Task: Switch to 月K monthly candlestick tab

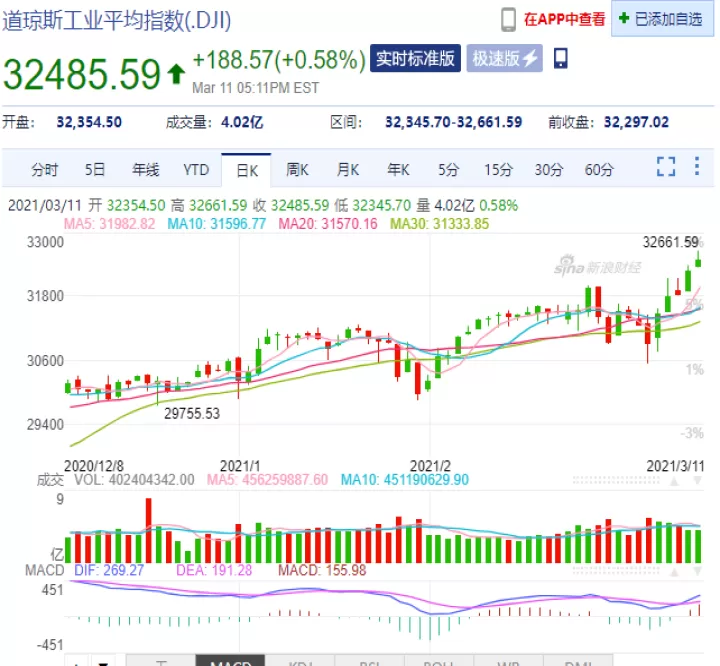Action: (x=348, y=170)
